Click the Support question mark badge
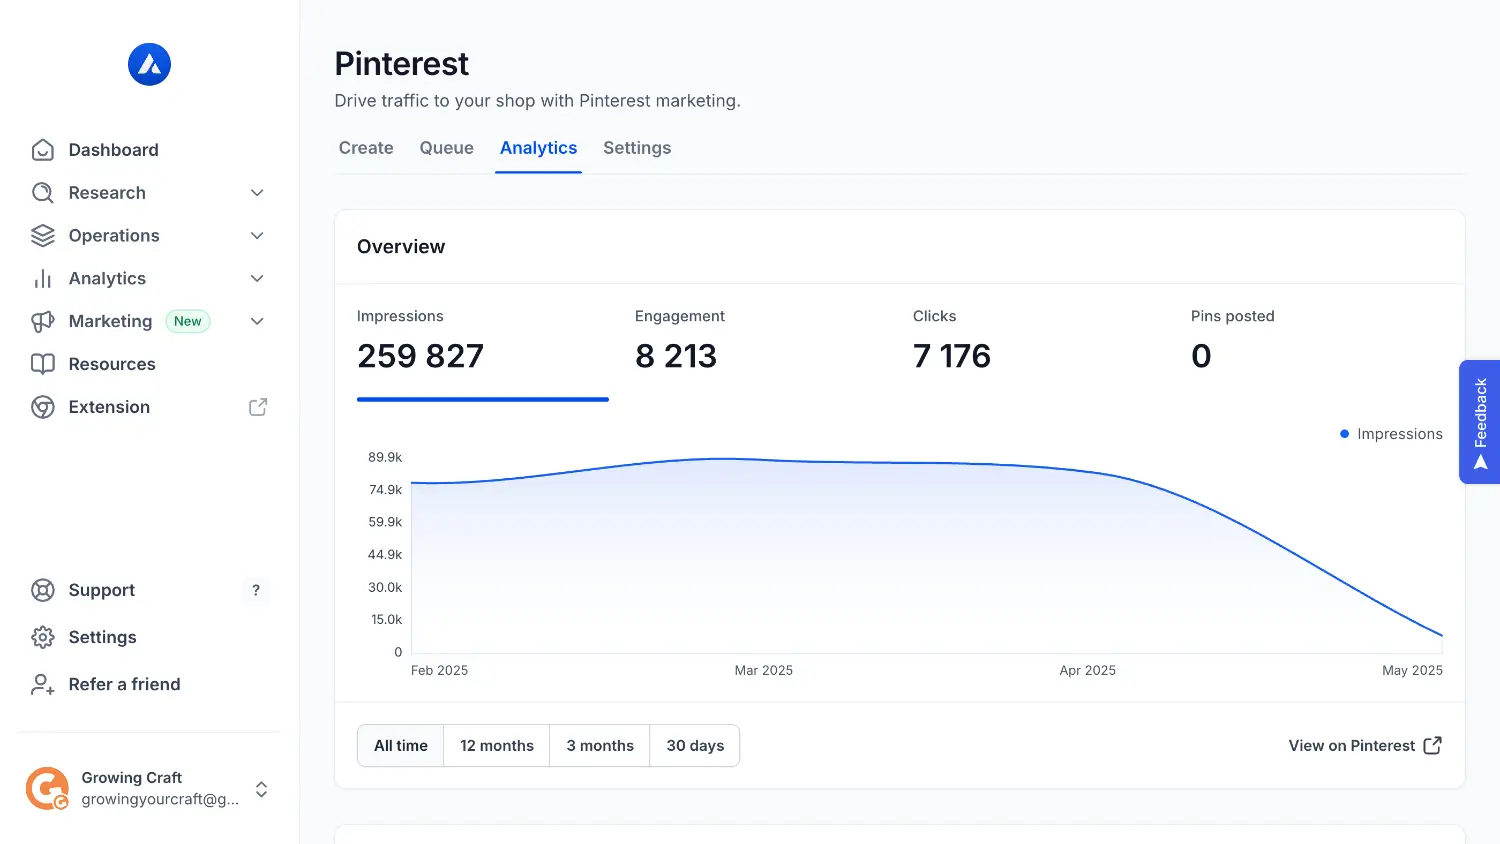 256,590
